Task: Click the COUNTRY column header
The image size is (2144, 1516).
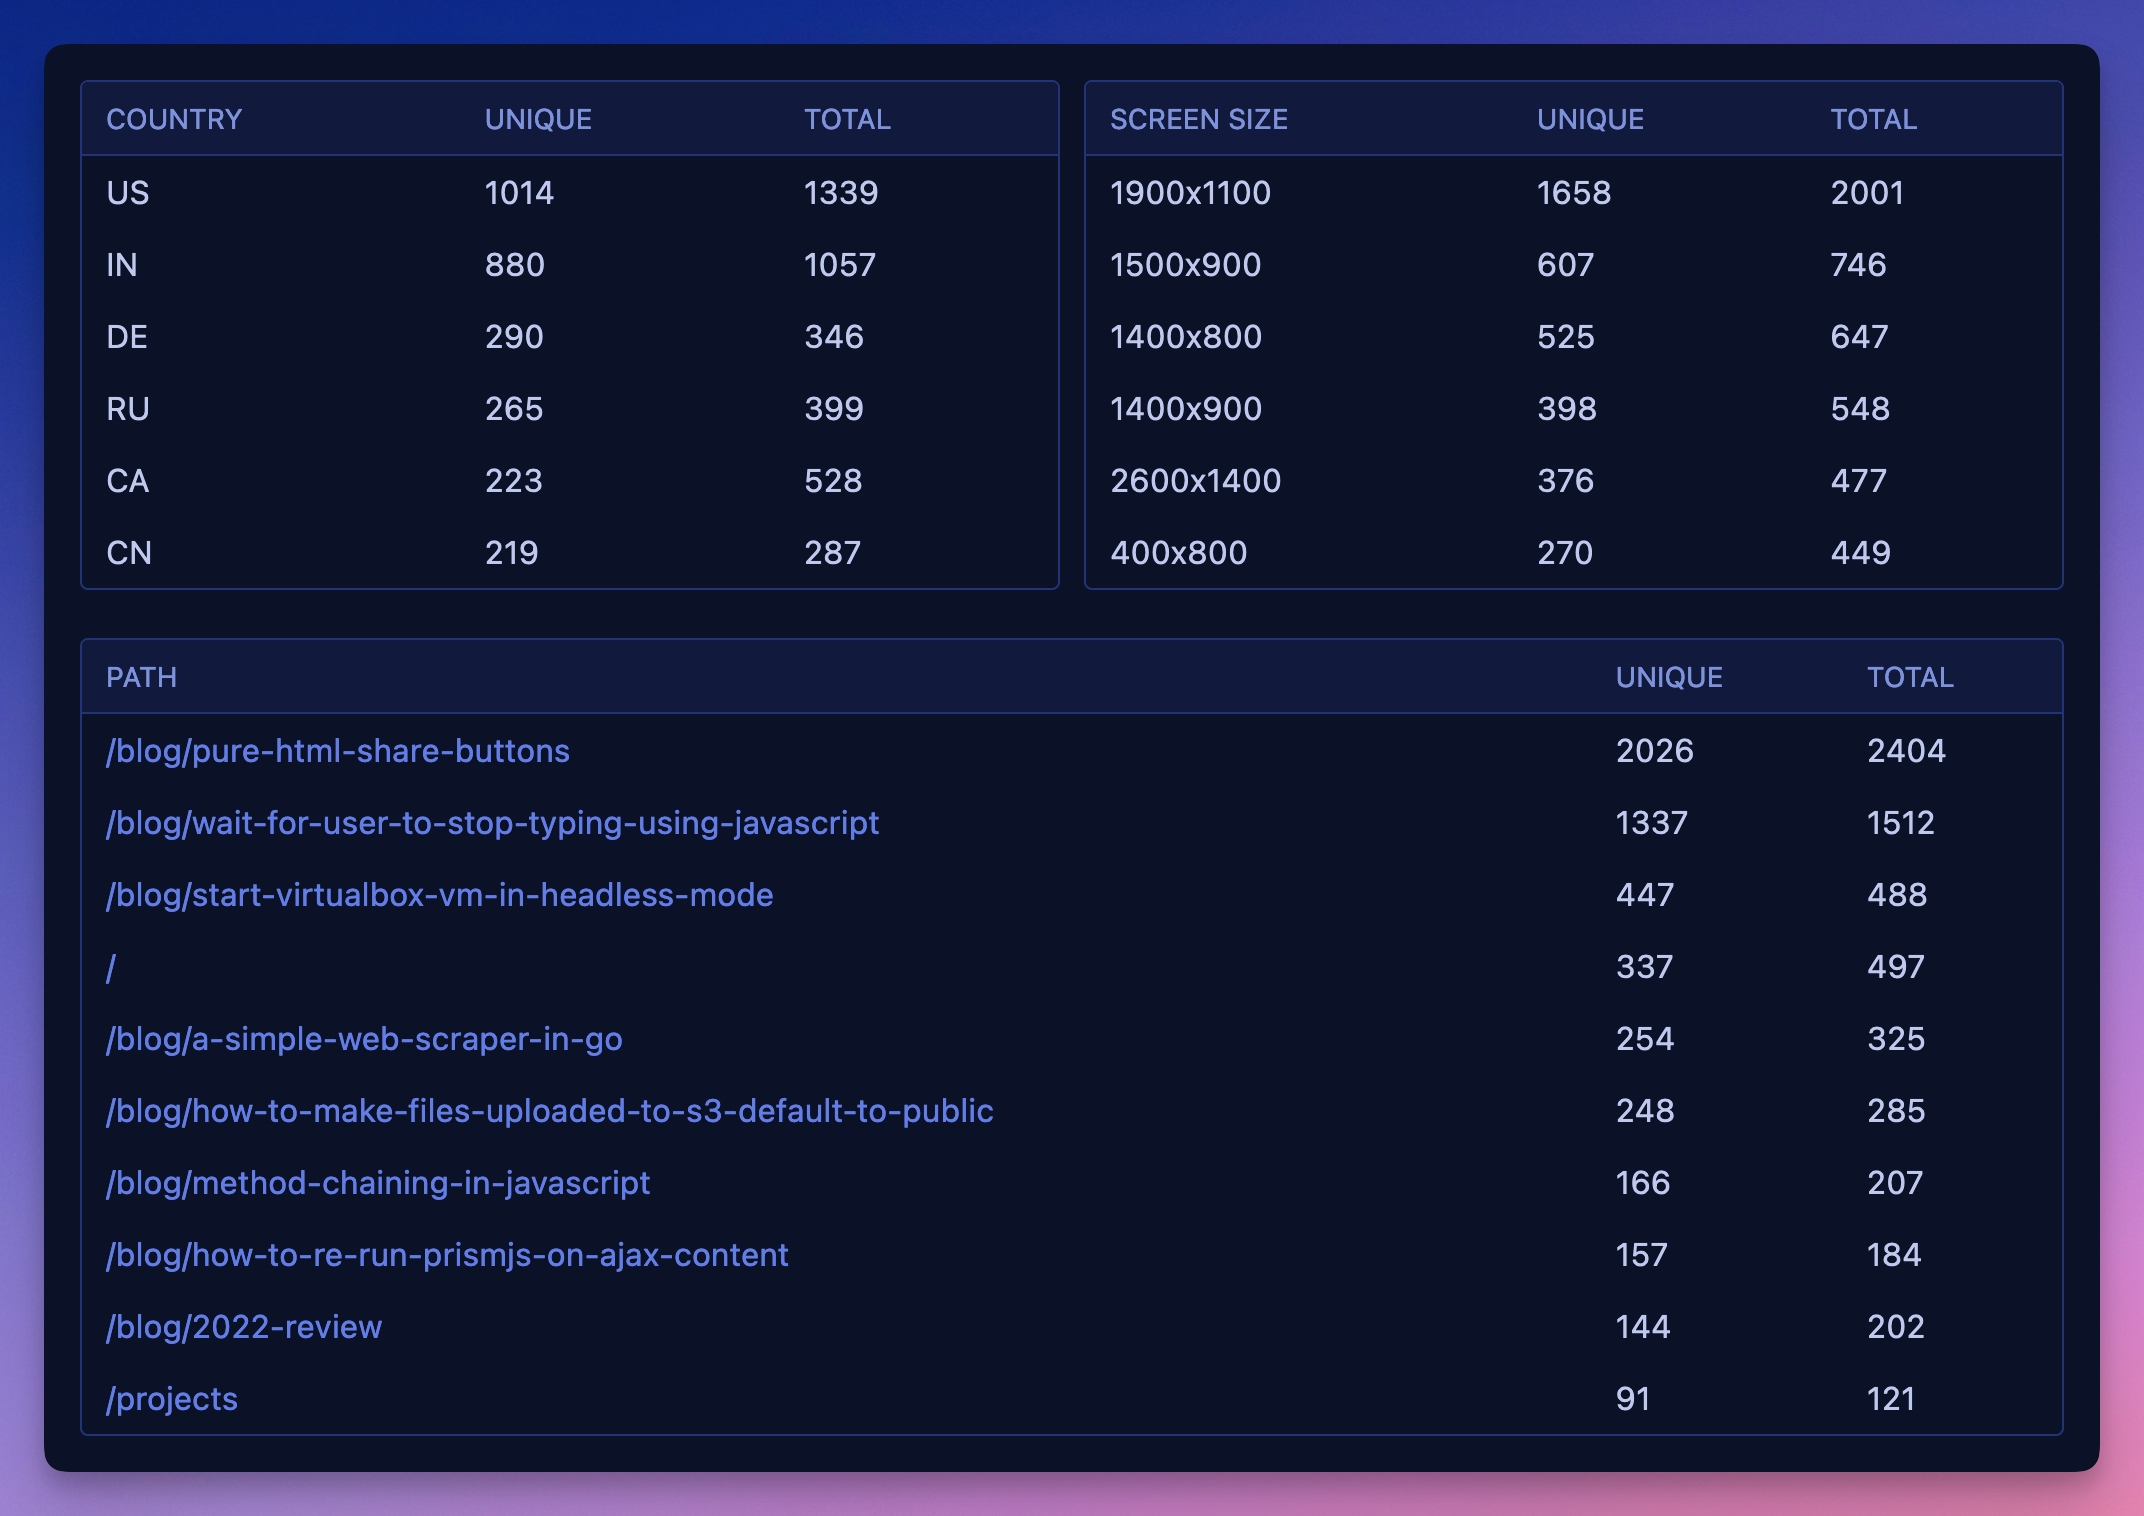Action: [x=174, y=119]
